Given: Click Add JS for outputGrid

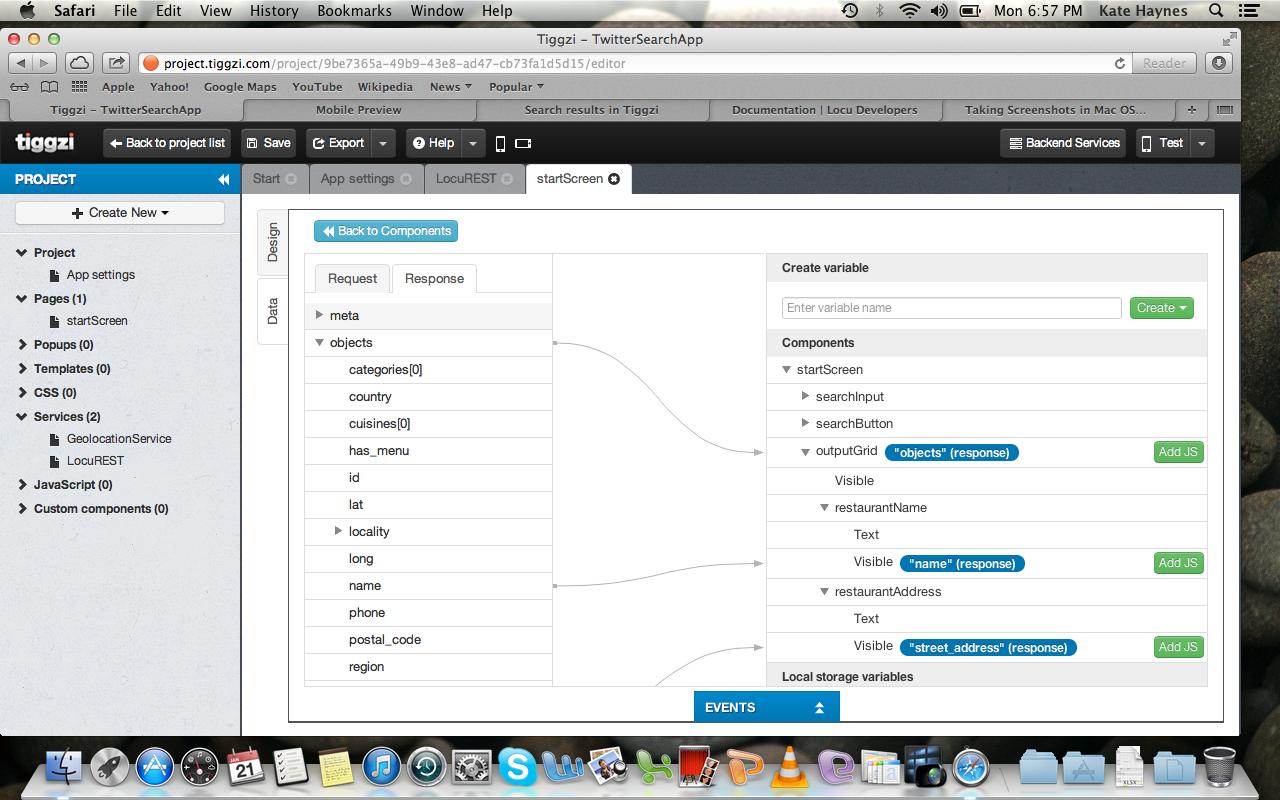Looking at the screenshot, I should (x=1178, y=452).
